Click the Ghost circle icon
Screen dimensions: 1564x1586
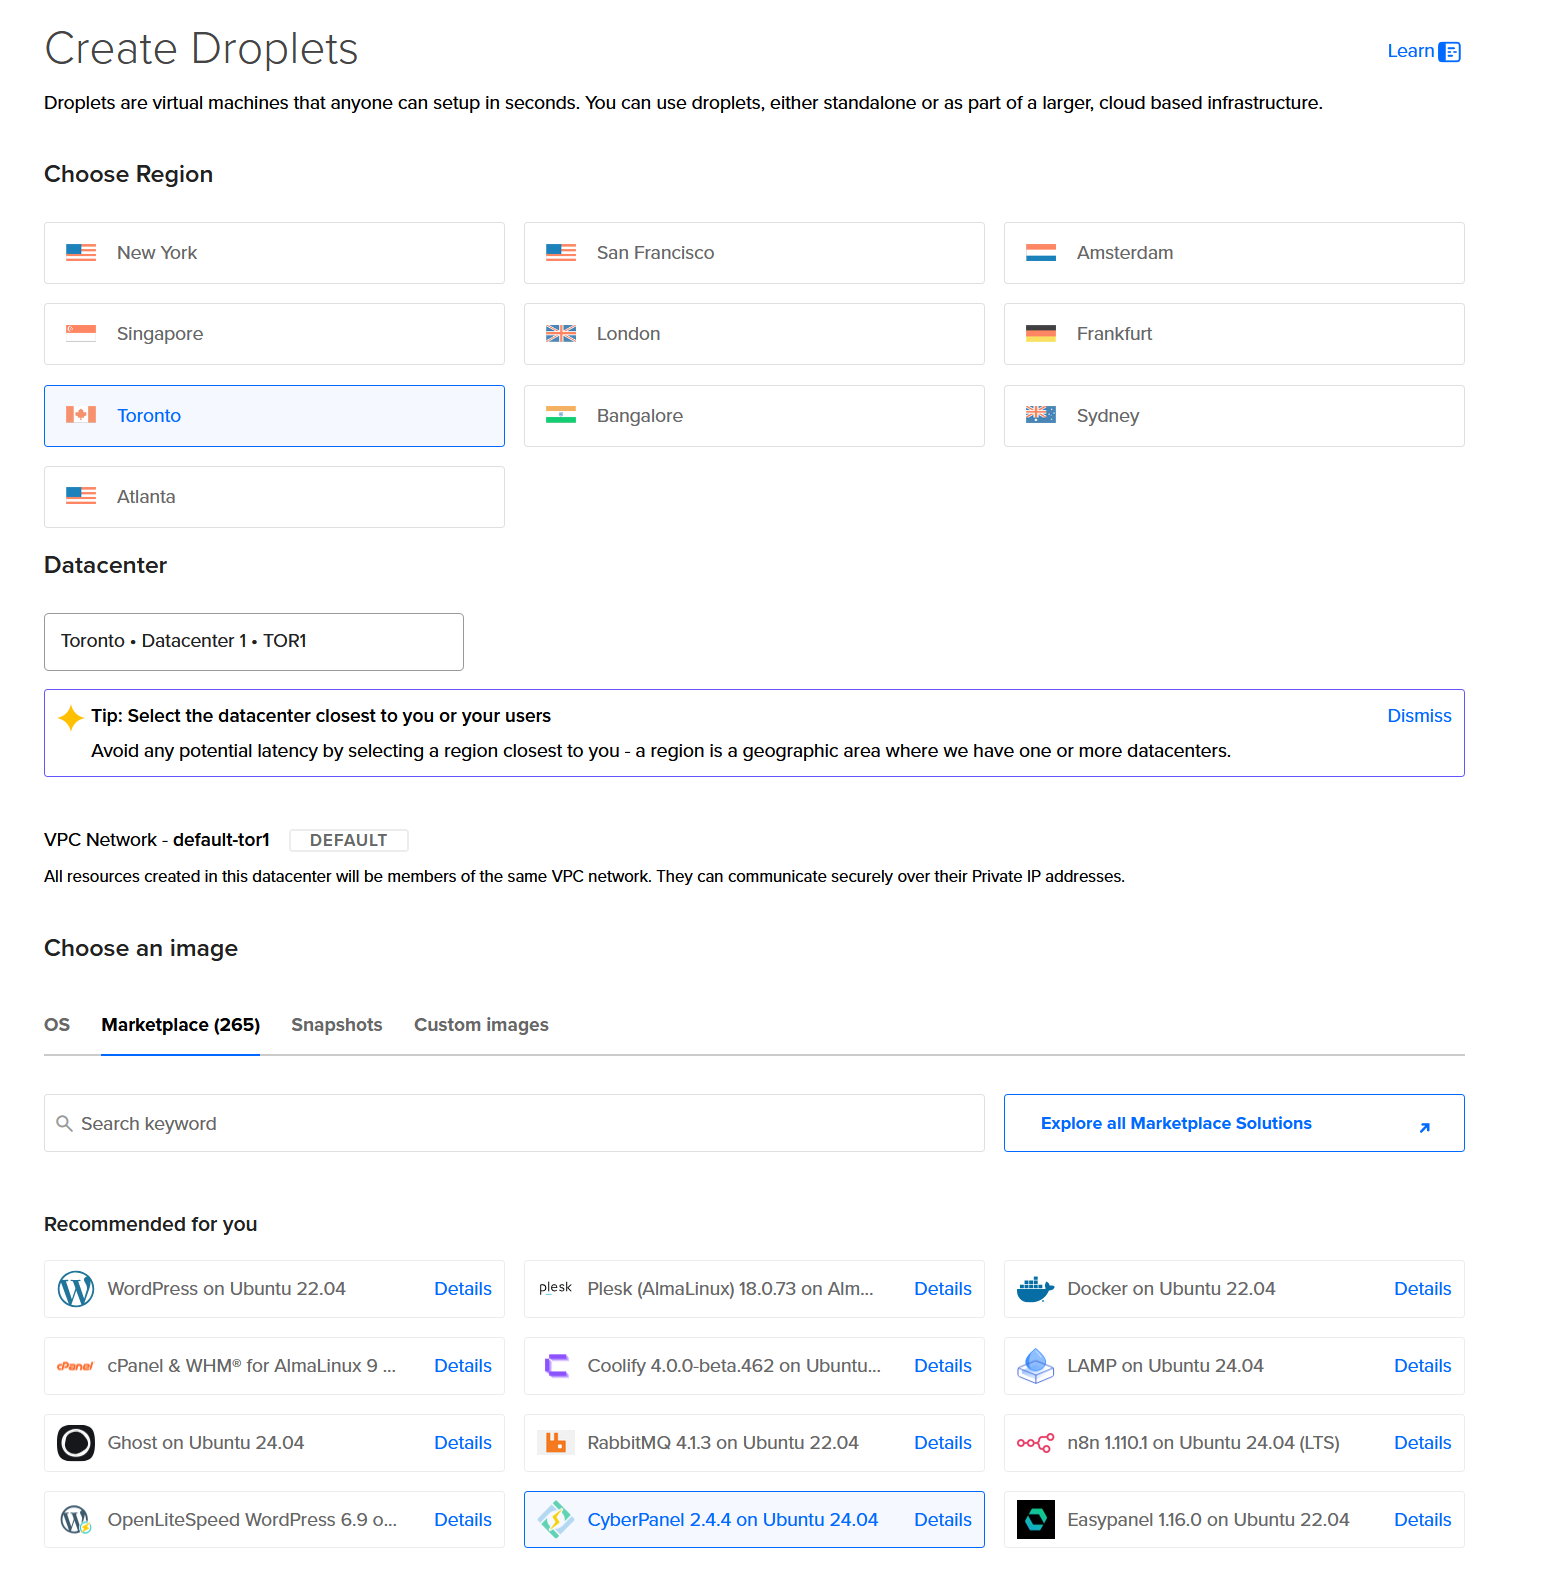[76, 1443]
